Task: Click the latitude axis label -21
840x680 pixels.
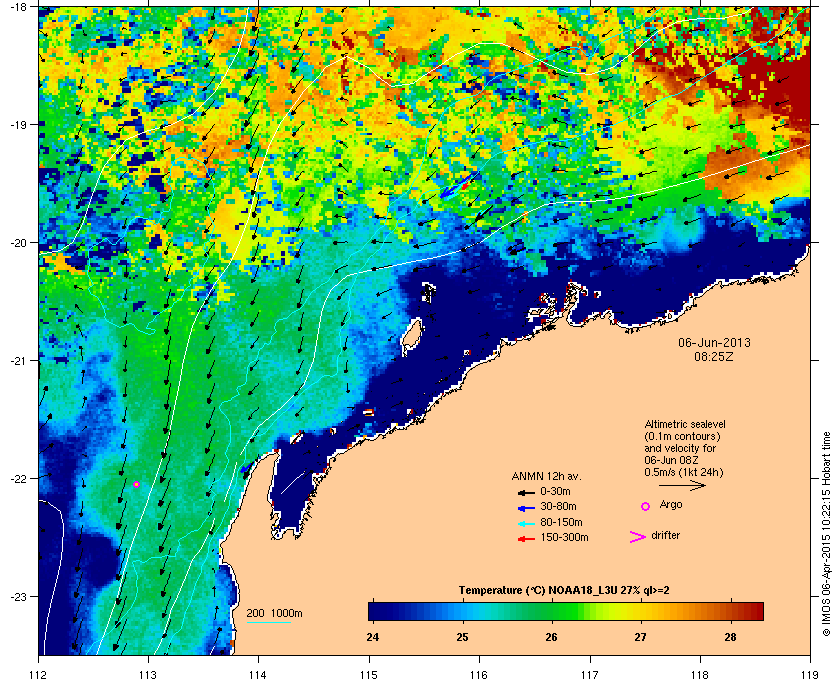Action: tap(19, 361)
